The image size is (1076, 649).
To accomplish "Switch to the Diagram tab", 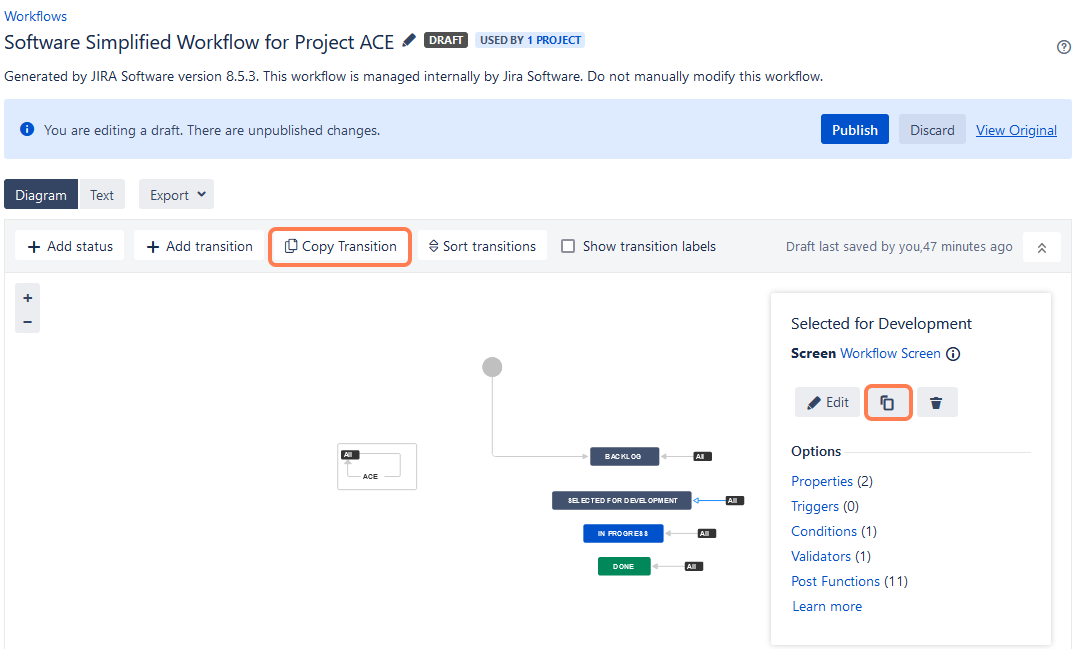I will click(x=41, y=195).
